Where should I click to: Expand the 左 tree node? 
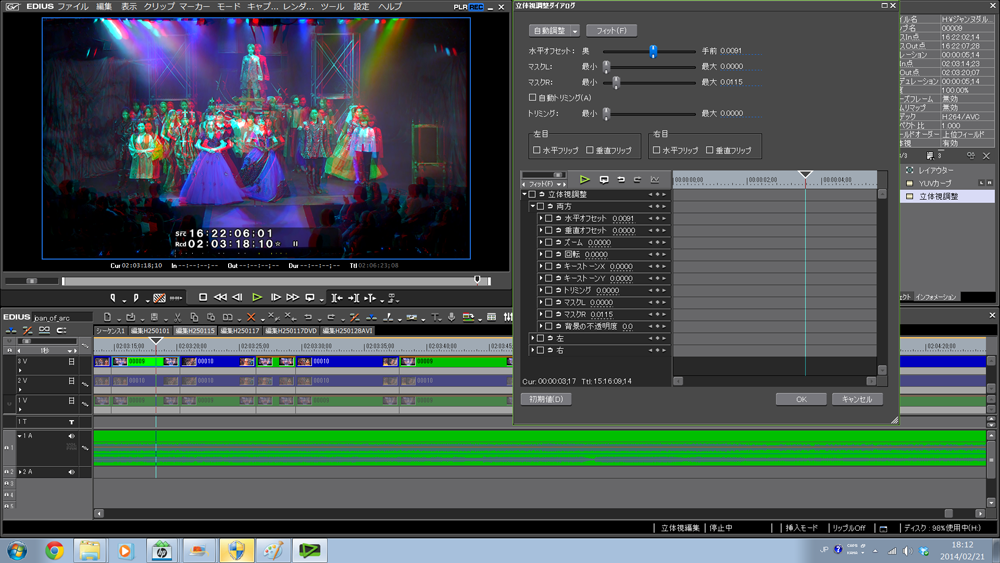(x=533, y=338)
